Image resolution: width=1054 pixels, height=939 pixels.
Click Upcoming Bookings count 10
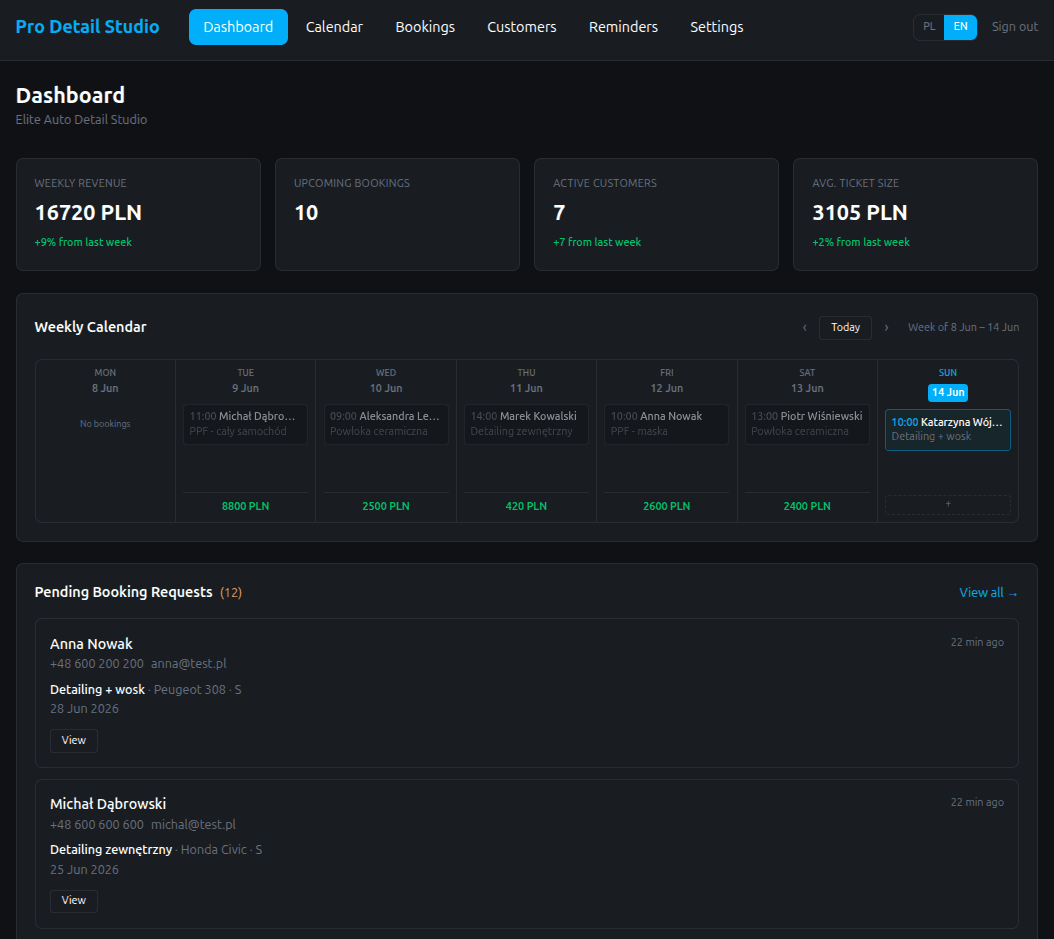coord(307,213)
